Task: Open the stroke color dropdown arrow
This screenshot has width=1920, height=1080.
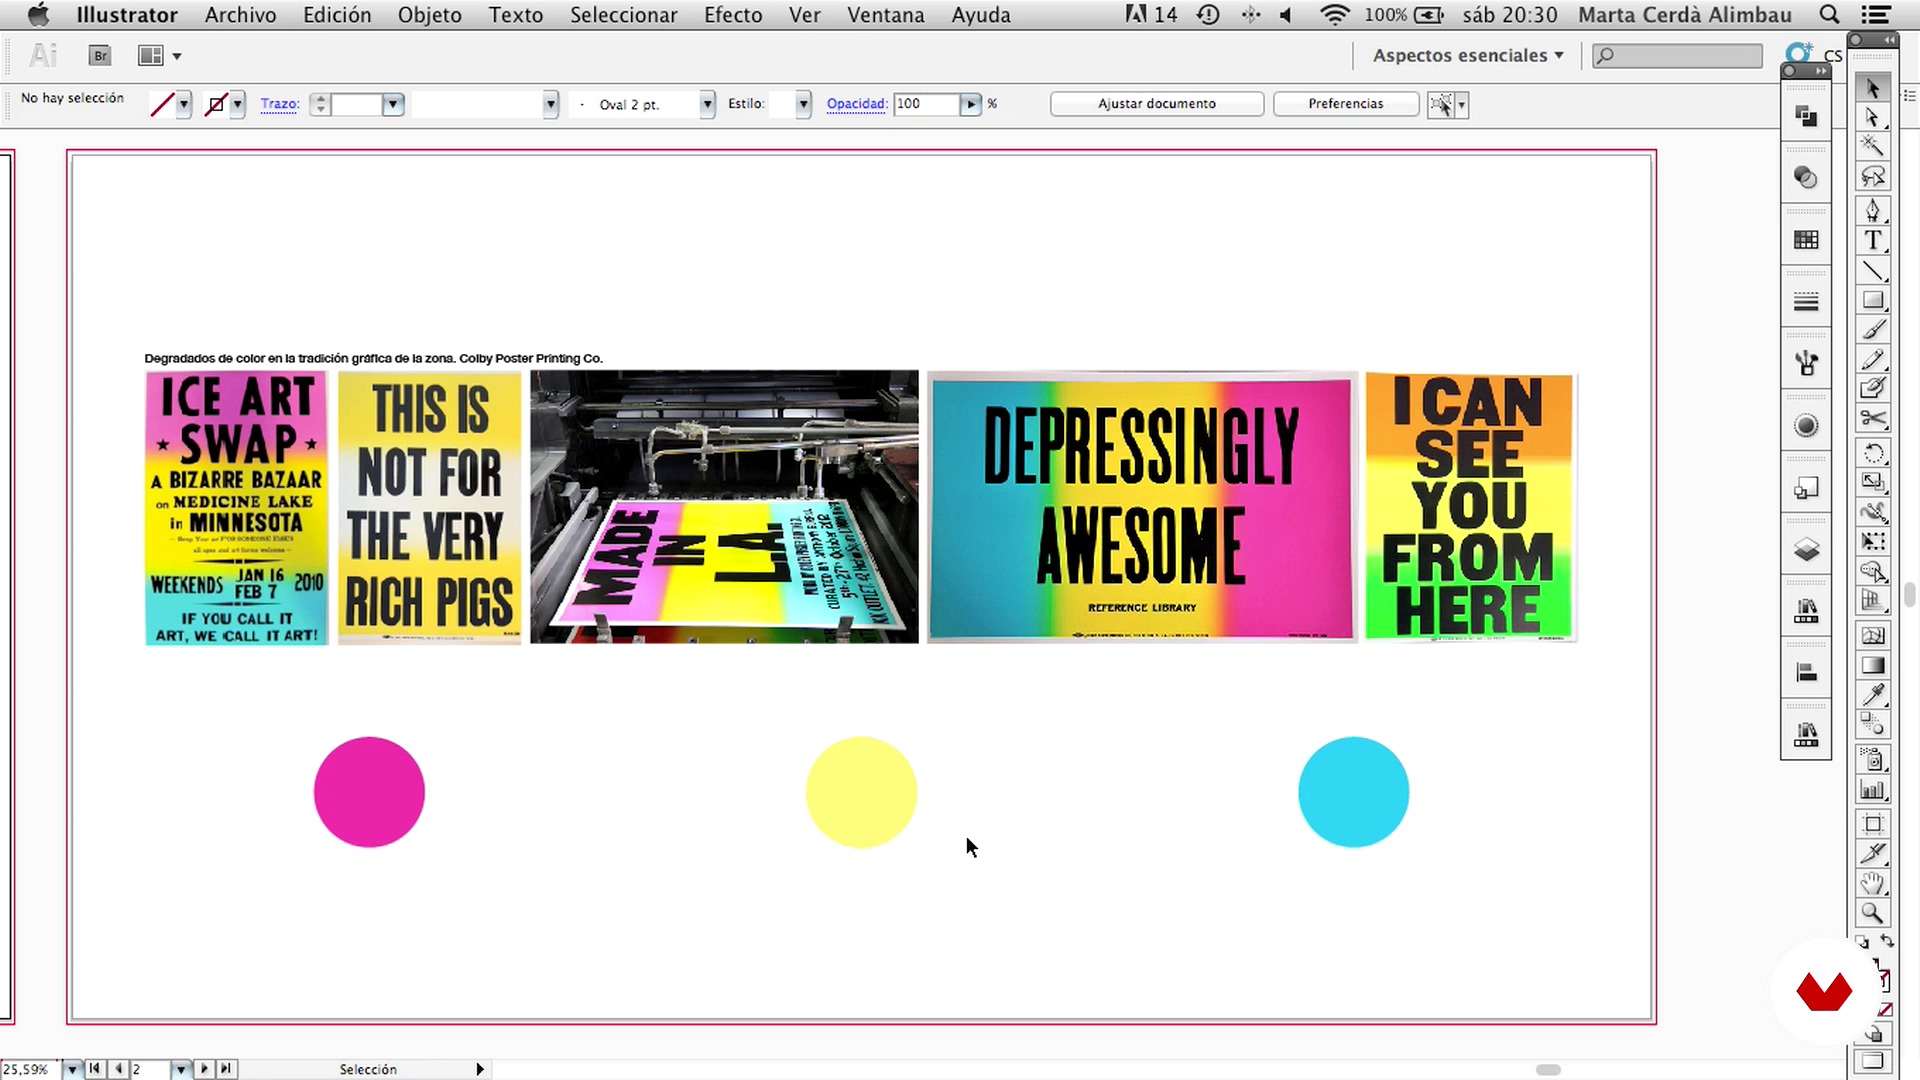Action: coord(238,104)
